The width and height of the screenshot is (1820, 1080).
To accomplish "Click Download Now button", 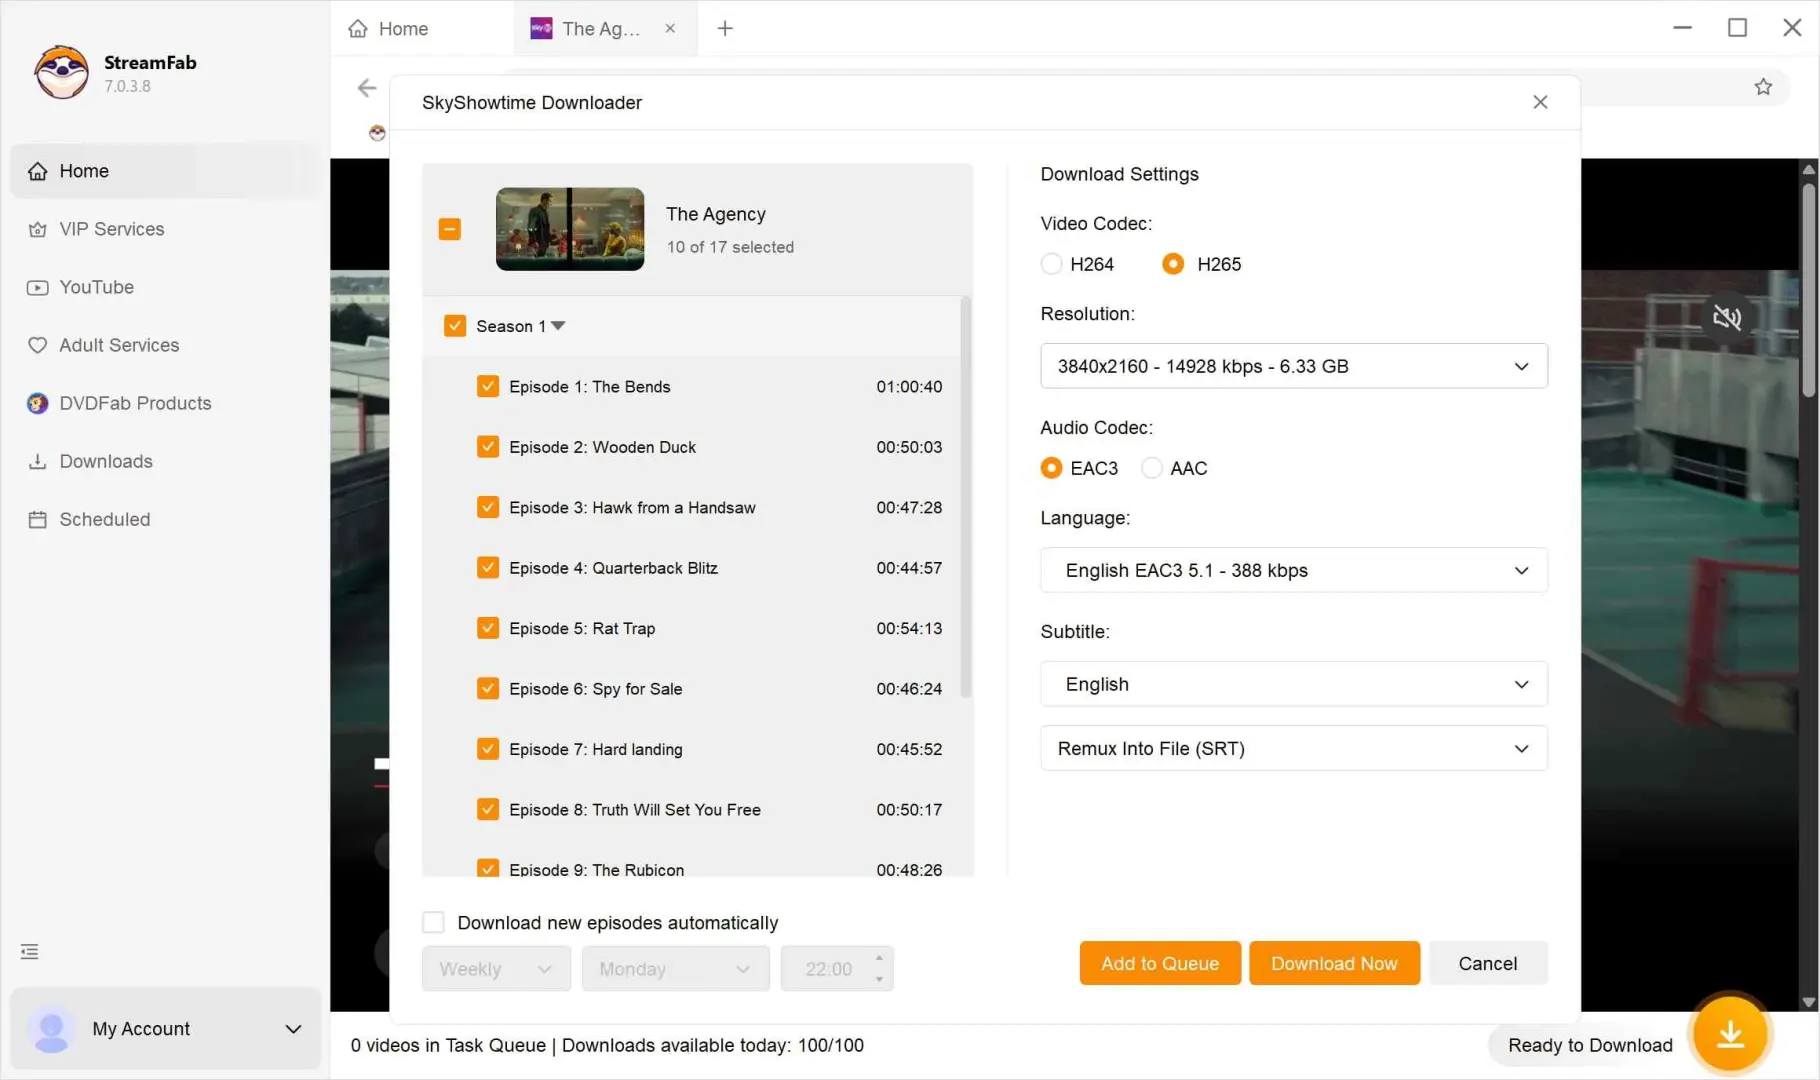I will pyautogui.click(x=1334, y=963).
